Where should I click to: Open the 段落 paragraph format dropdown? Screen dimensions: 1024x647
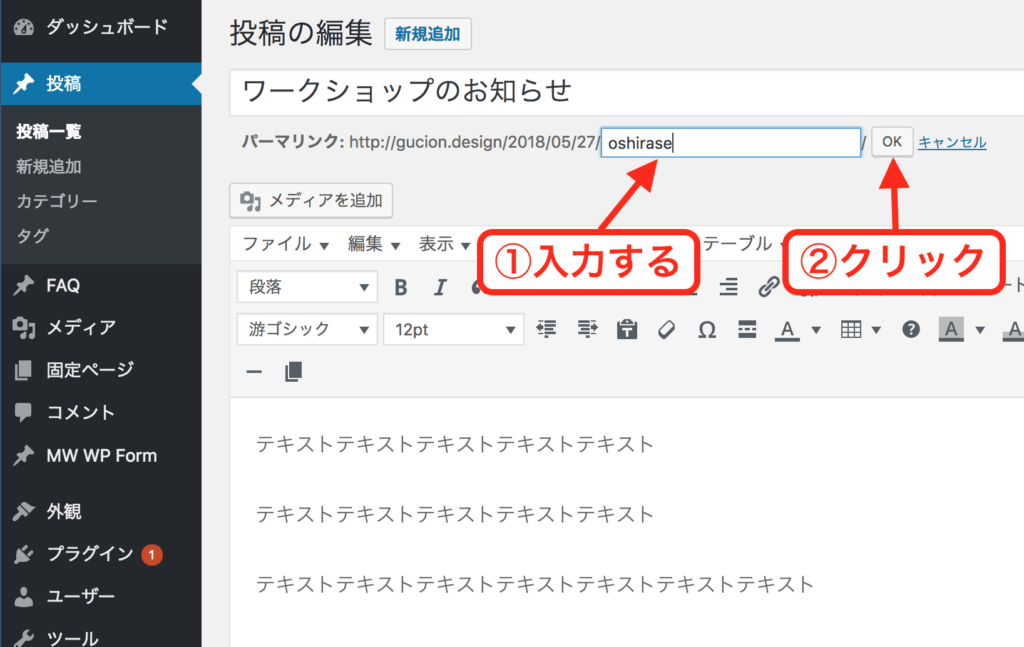click(x=307, y=287)
